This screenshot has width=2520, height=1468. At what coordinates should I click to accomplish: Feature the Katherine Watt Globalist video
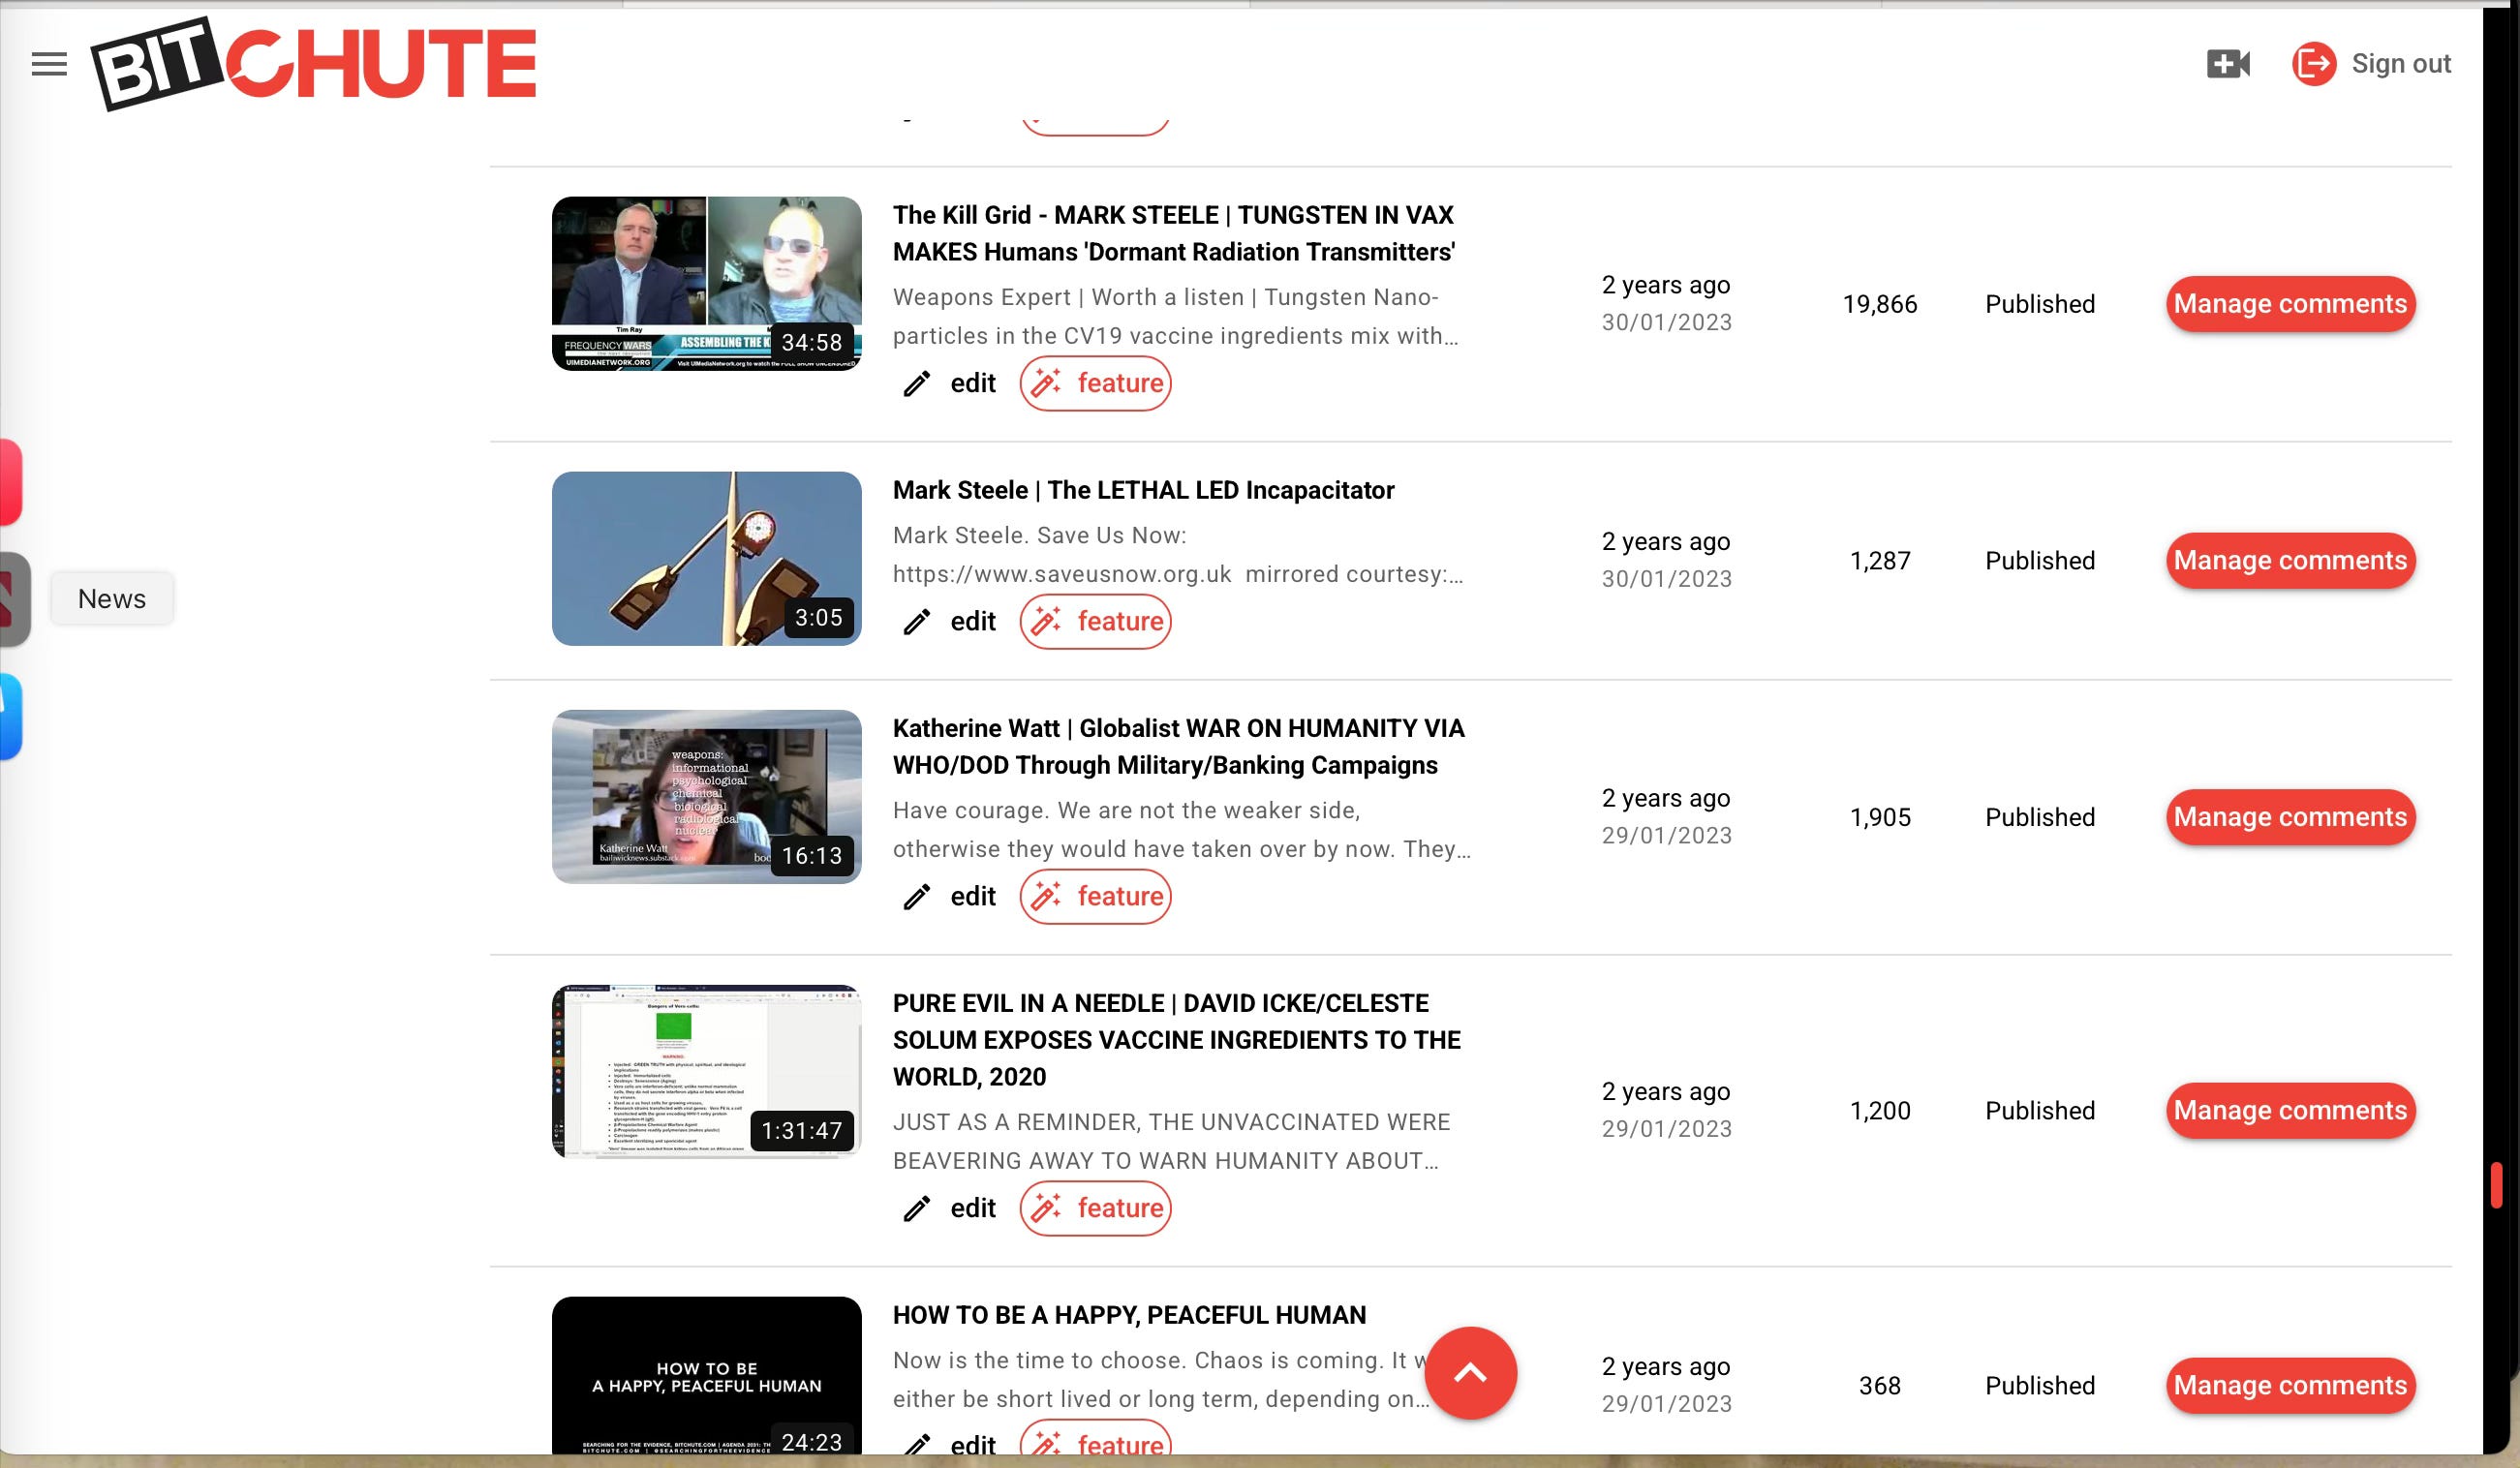(1095, 896)
